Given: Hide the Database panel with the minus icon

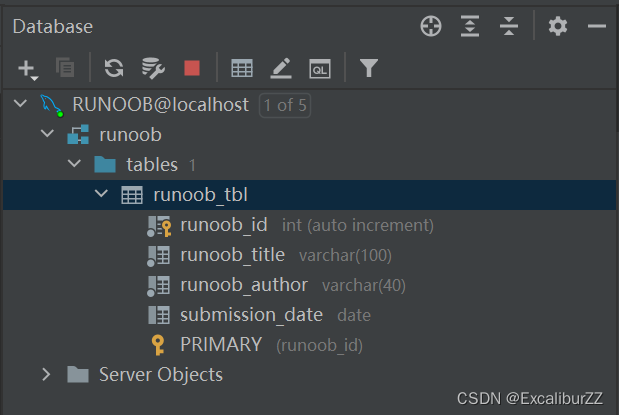Looking at the screenshot, I should pos(596,26).
